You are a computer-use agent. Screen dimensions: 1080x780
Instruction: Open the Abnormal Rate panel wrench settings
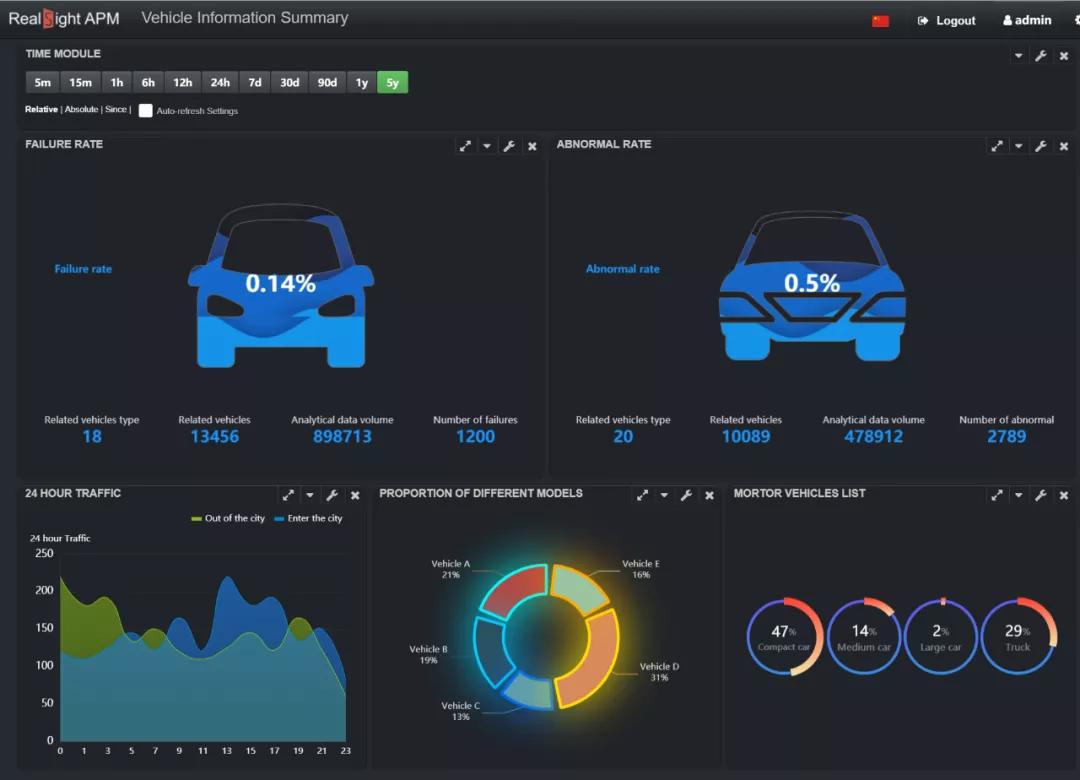tap(1041, 146)
